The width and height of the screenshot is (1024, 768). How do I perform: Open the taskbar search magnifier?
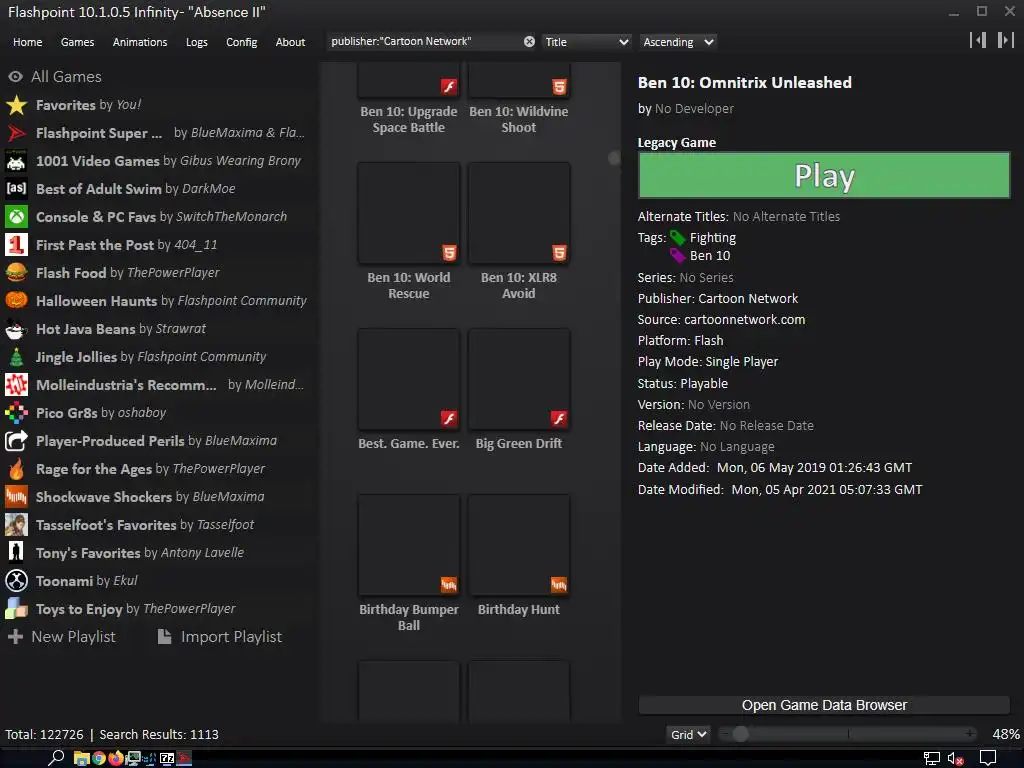pyautogui.click(x=56, y=758)
